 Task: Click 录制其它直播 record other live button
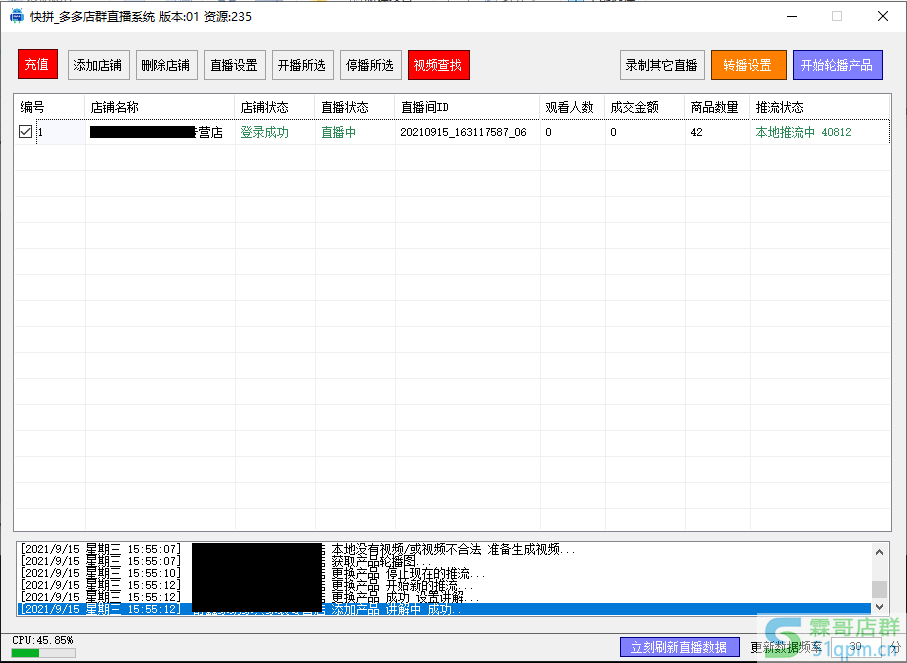662,65
